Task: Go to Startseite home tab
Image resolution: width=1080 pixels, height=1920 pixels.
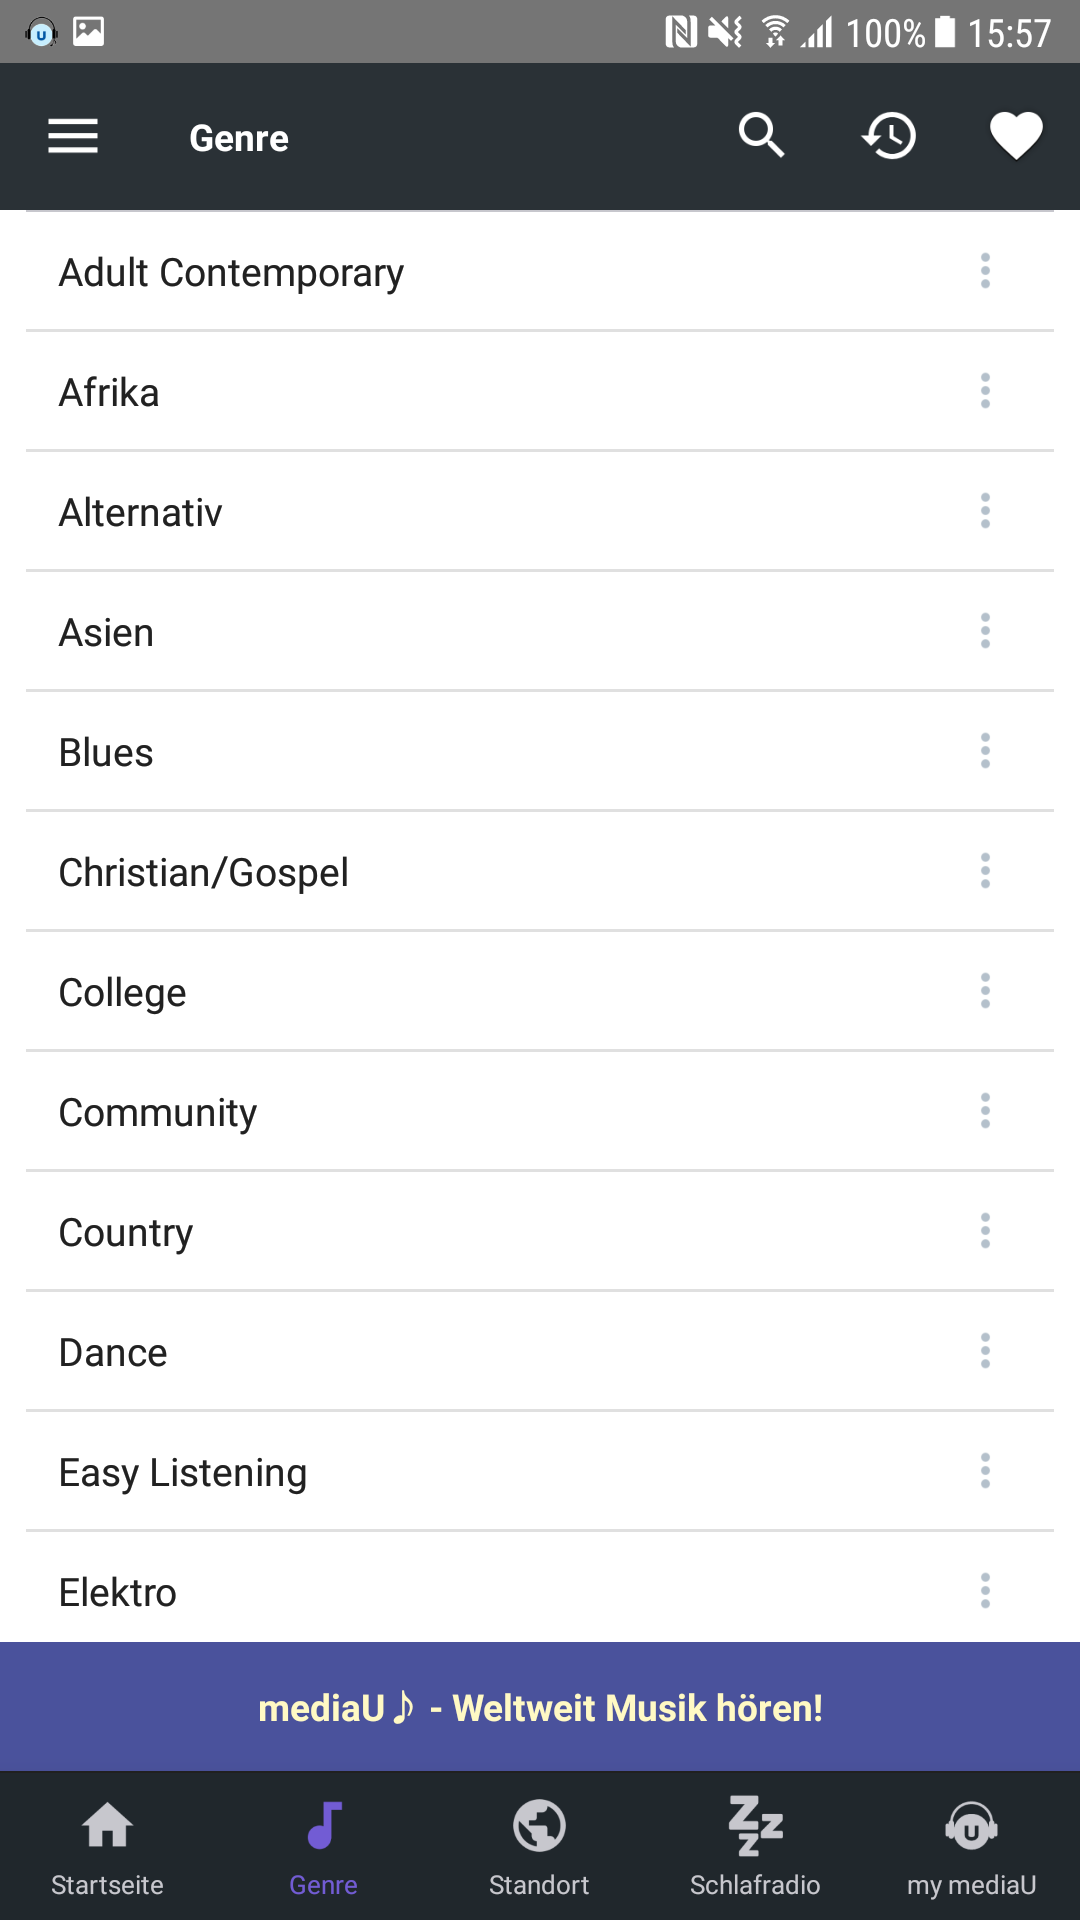Action: click(107, 1846)
